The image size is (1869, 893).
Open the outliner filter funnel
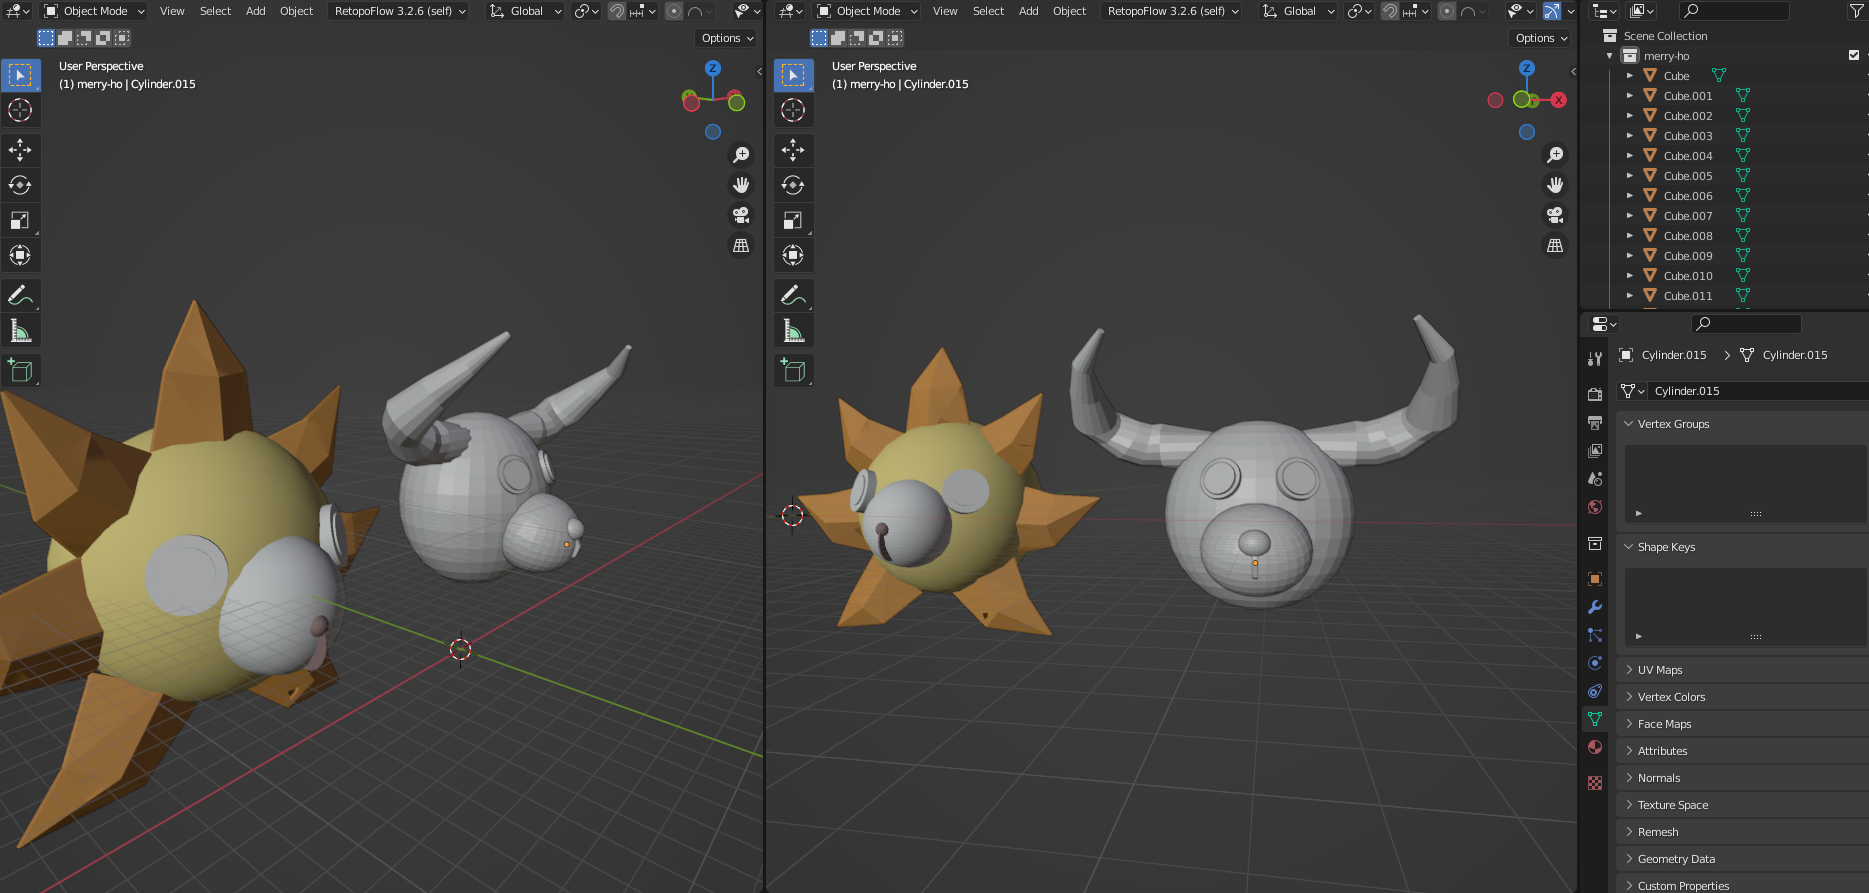pos(1856,11)
